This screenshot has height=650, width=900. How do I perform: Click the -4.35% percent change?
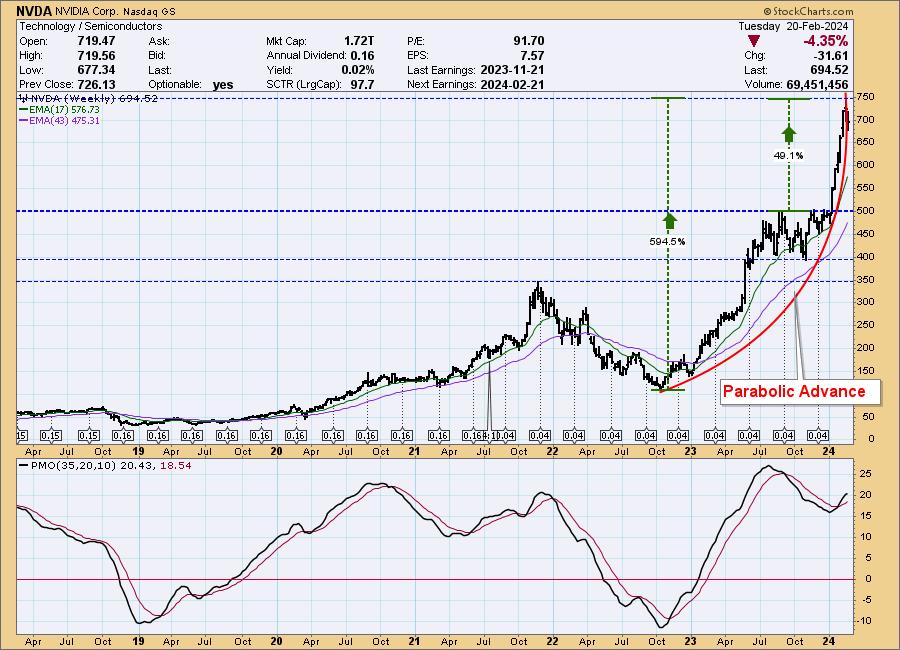tap(825, 41)
